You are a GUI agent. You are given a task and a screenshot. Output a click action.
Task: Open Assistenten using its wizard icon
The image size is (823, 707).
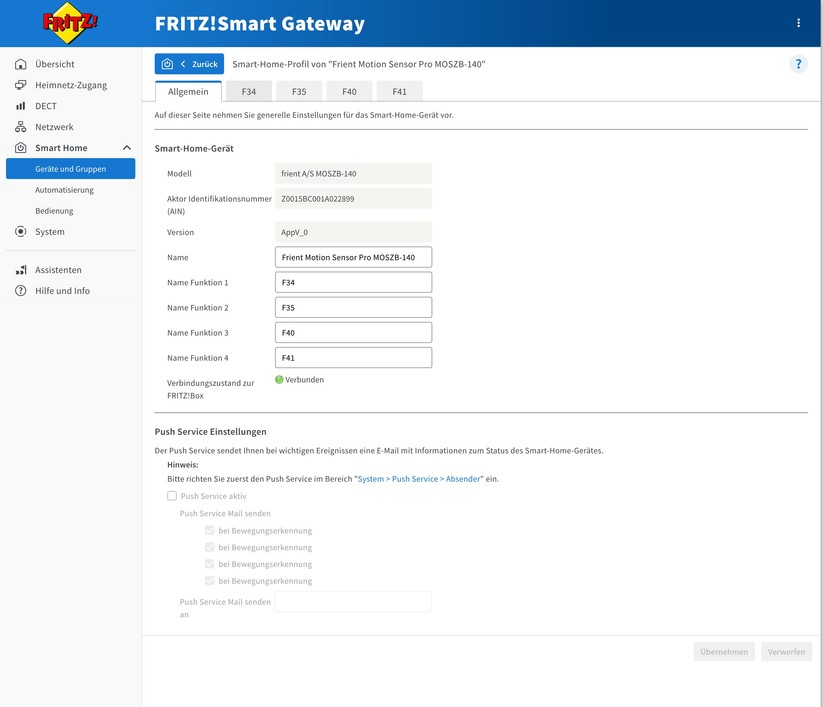click(22, 269)
